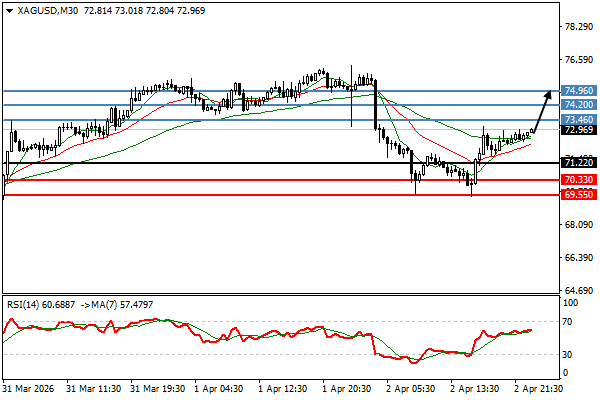This screenshot has height=400, width=600.
Task: Select the 2 Apr 21:30 time label
Action: click(x=535, y=388)
